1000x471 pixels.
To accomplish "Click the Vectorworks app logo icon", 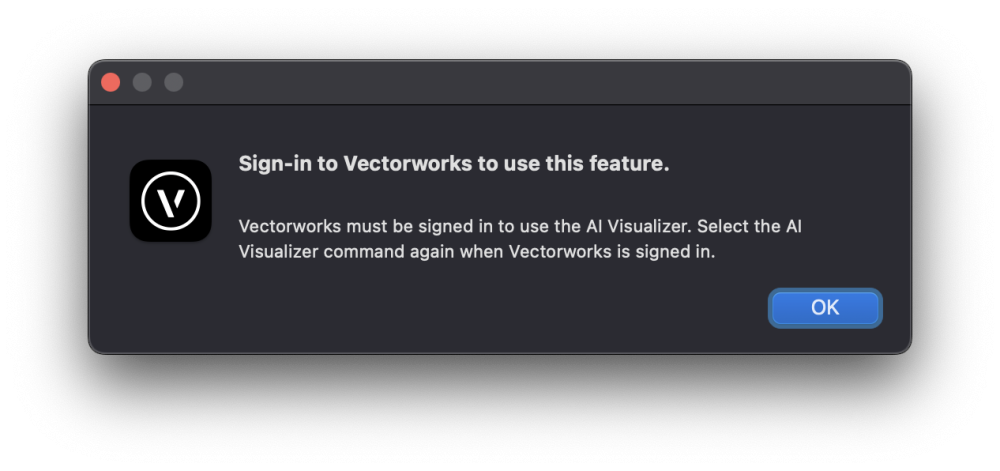I will [x=170, y=201].
